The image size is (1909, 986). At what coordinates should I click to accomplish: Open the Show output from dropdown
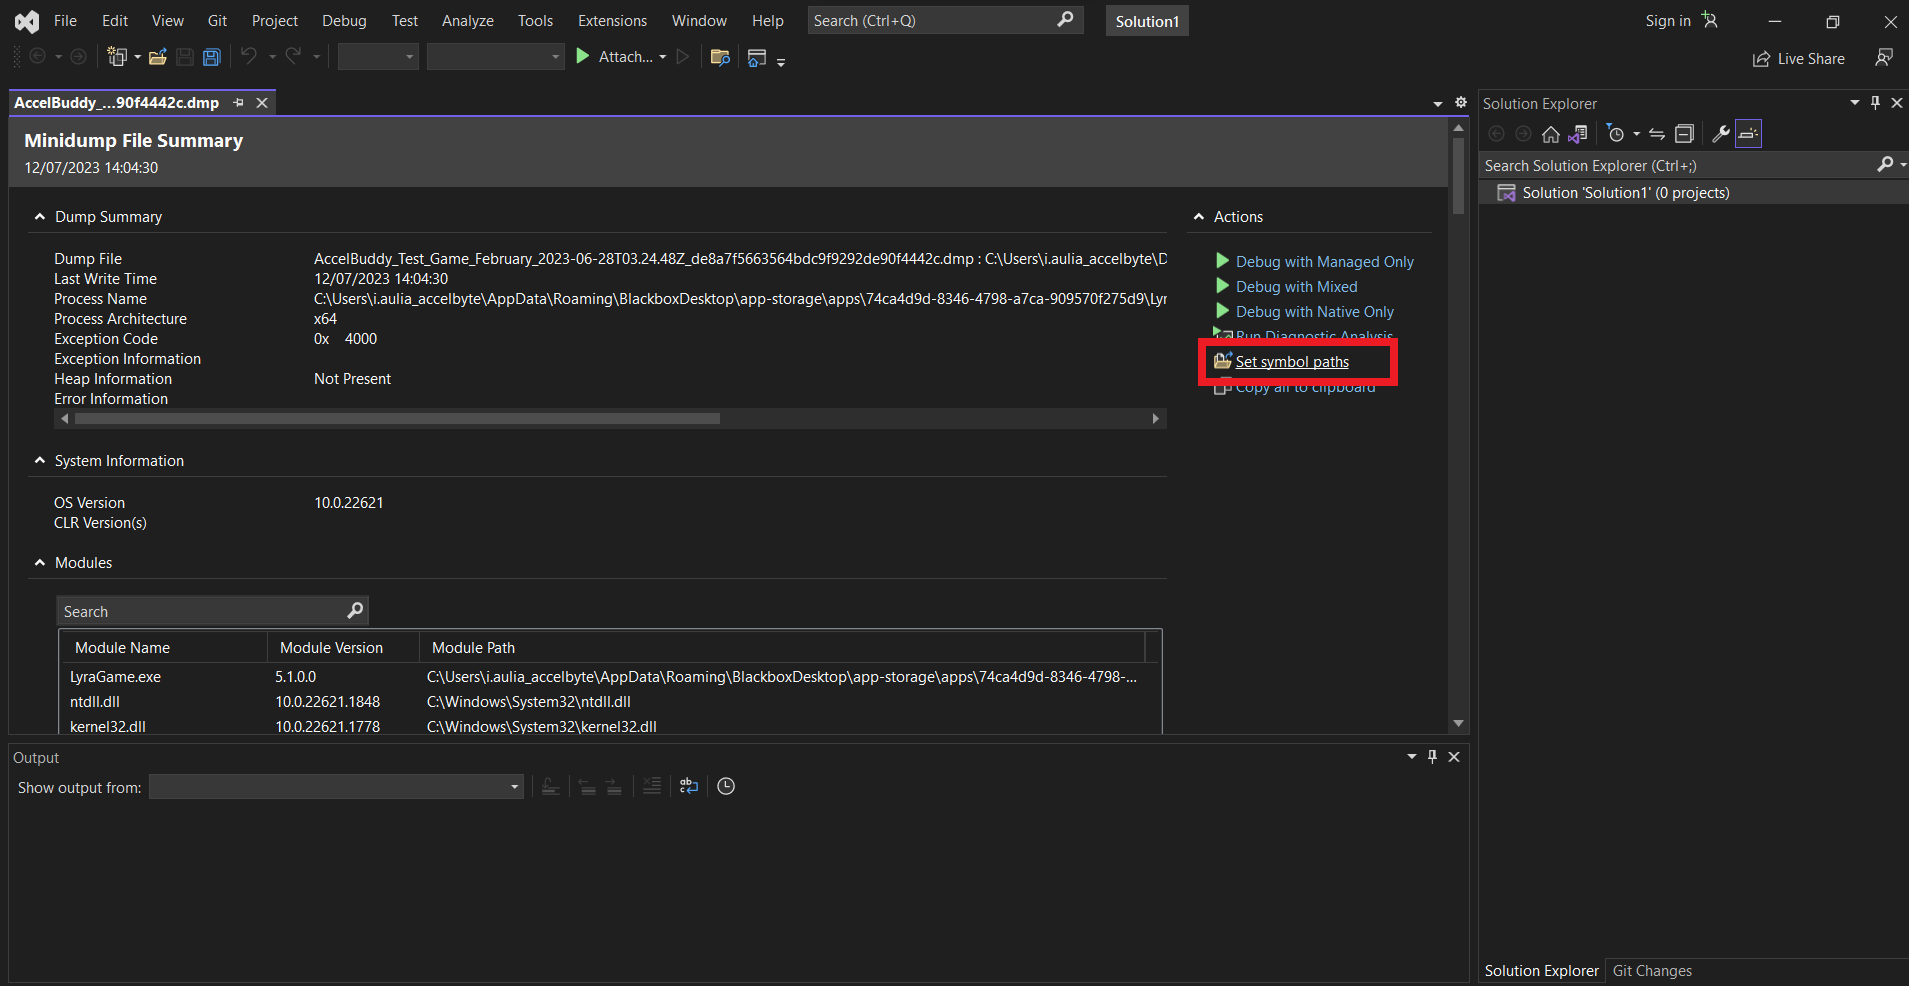[336, 787]
